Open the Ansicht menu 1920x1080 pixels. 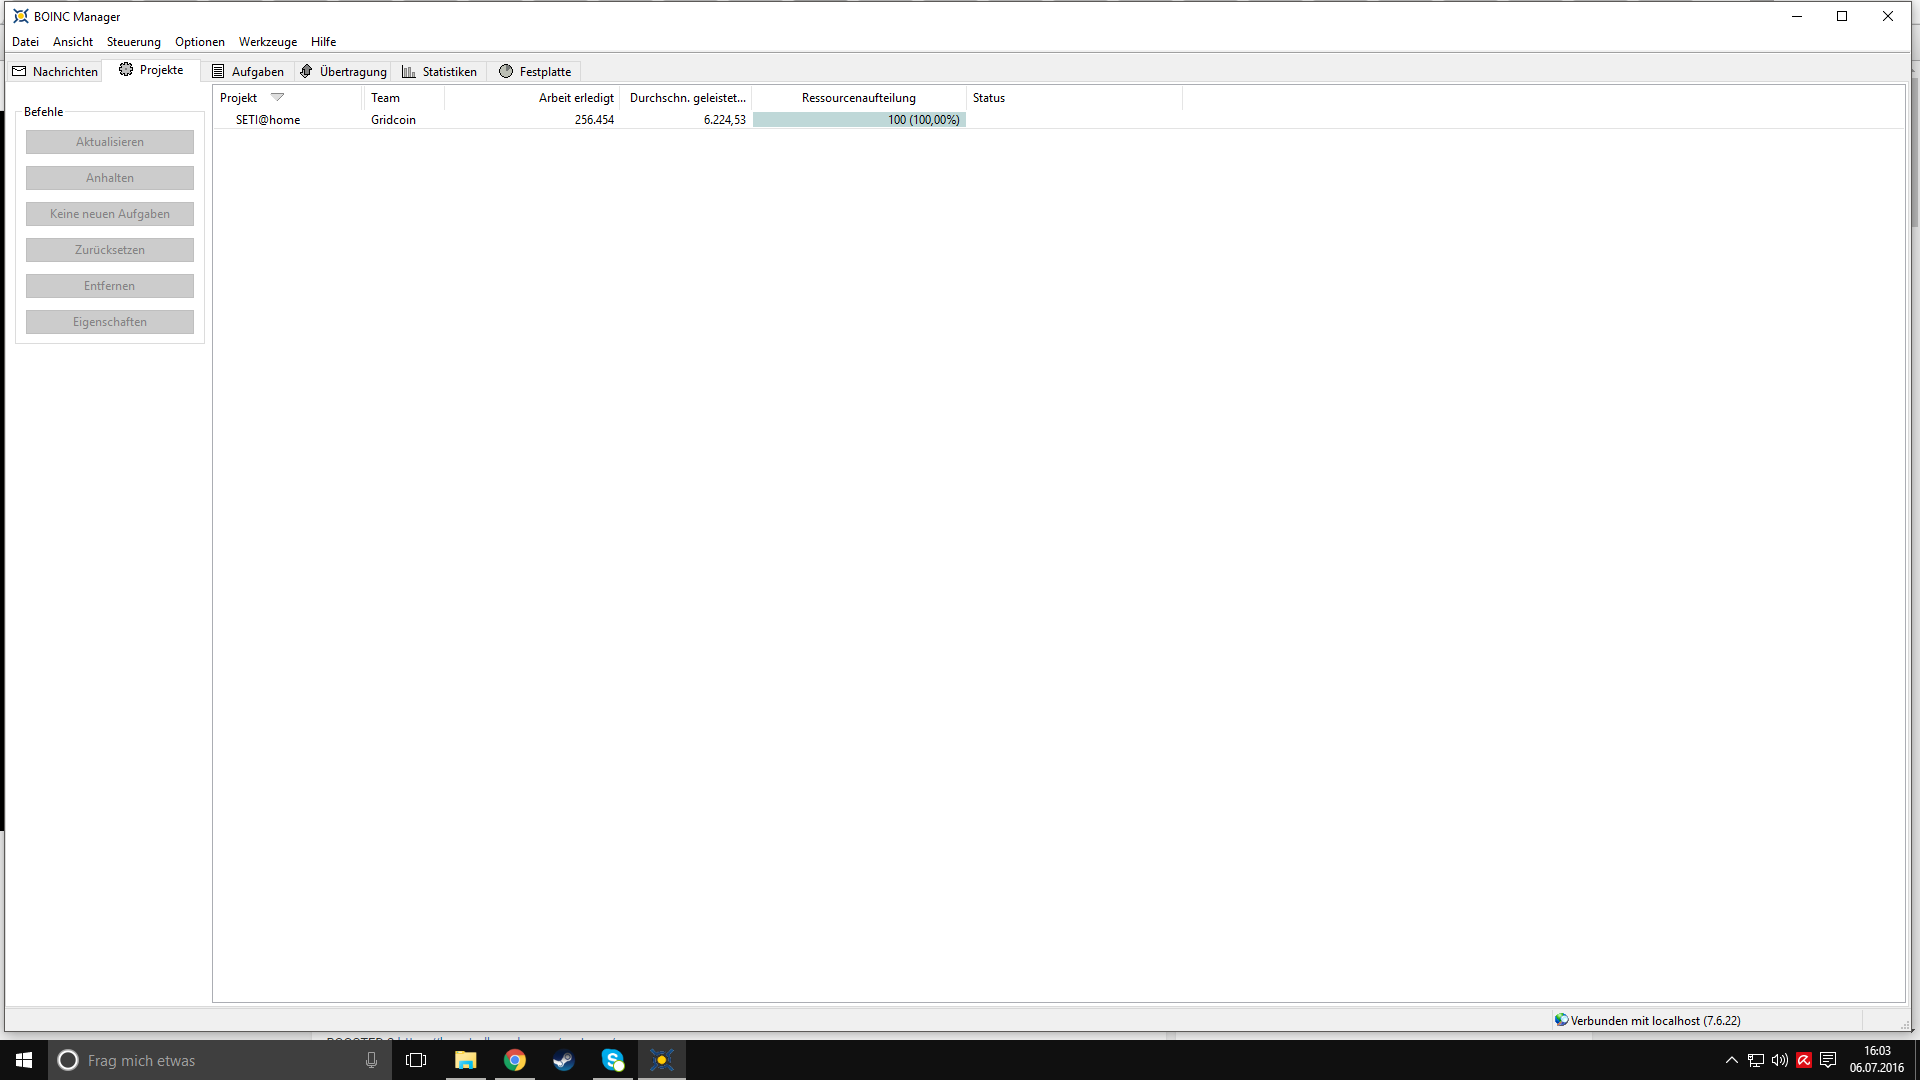[73, 42]
